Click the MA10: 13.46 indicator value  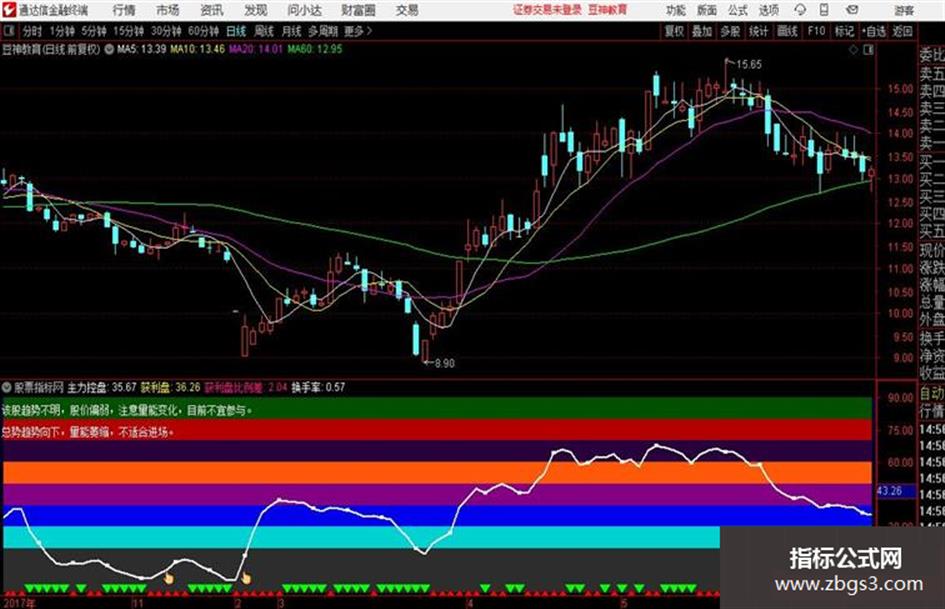coord(198,49)
